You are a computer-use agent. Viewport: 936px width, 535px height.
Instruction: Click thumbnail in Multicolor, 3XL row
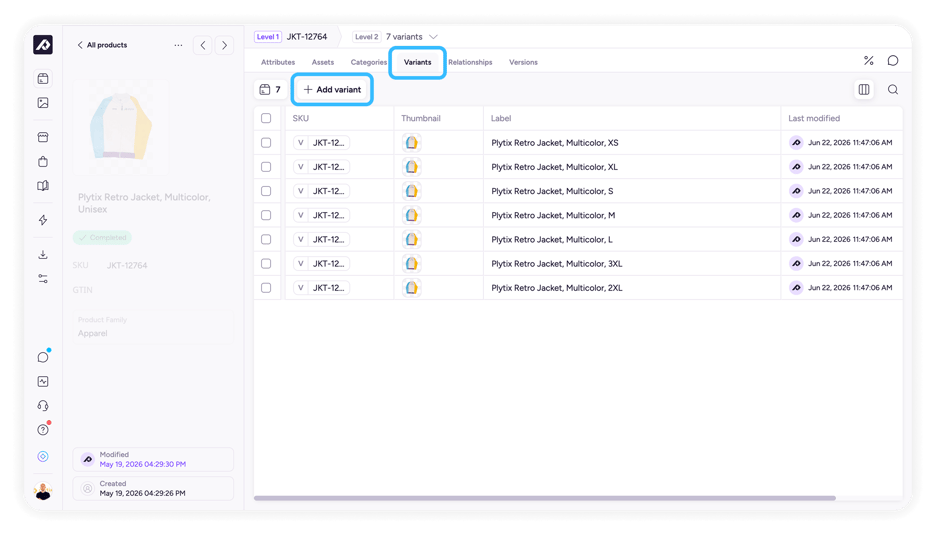click(x=412, y=263)
